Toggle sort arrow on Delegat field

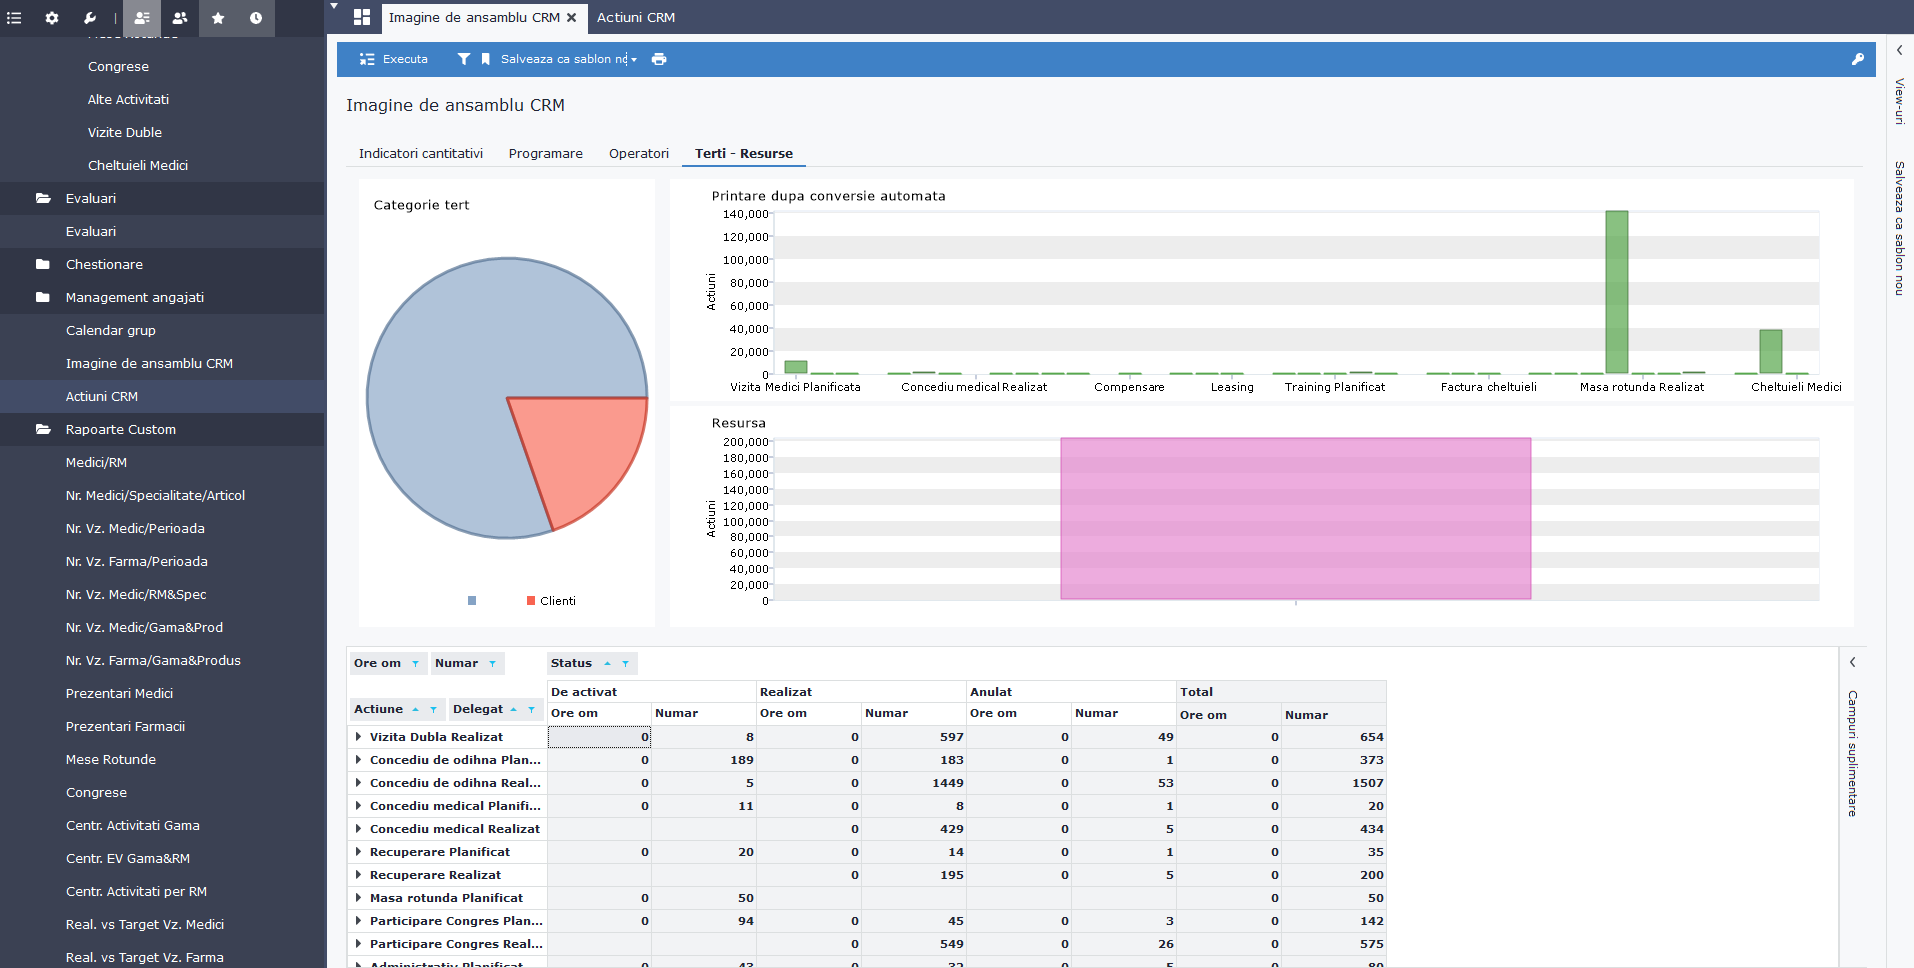[x=514, y=709]
